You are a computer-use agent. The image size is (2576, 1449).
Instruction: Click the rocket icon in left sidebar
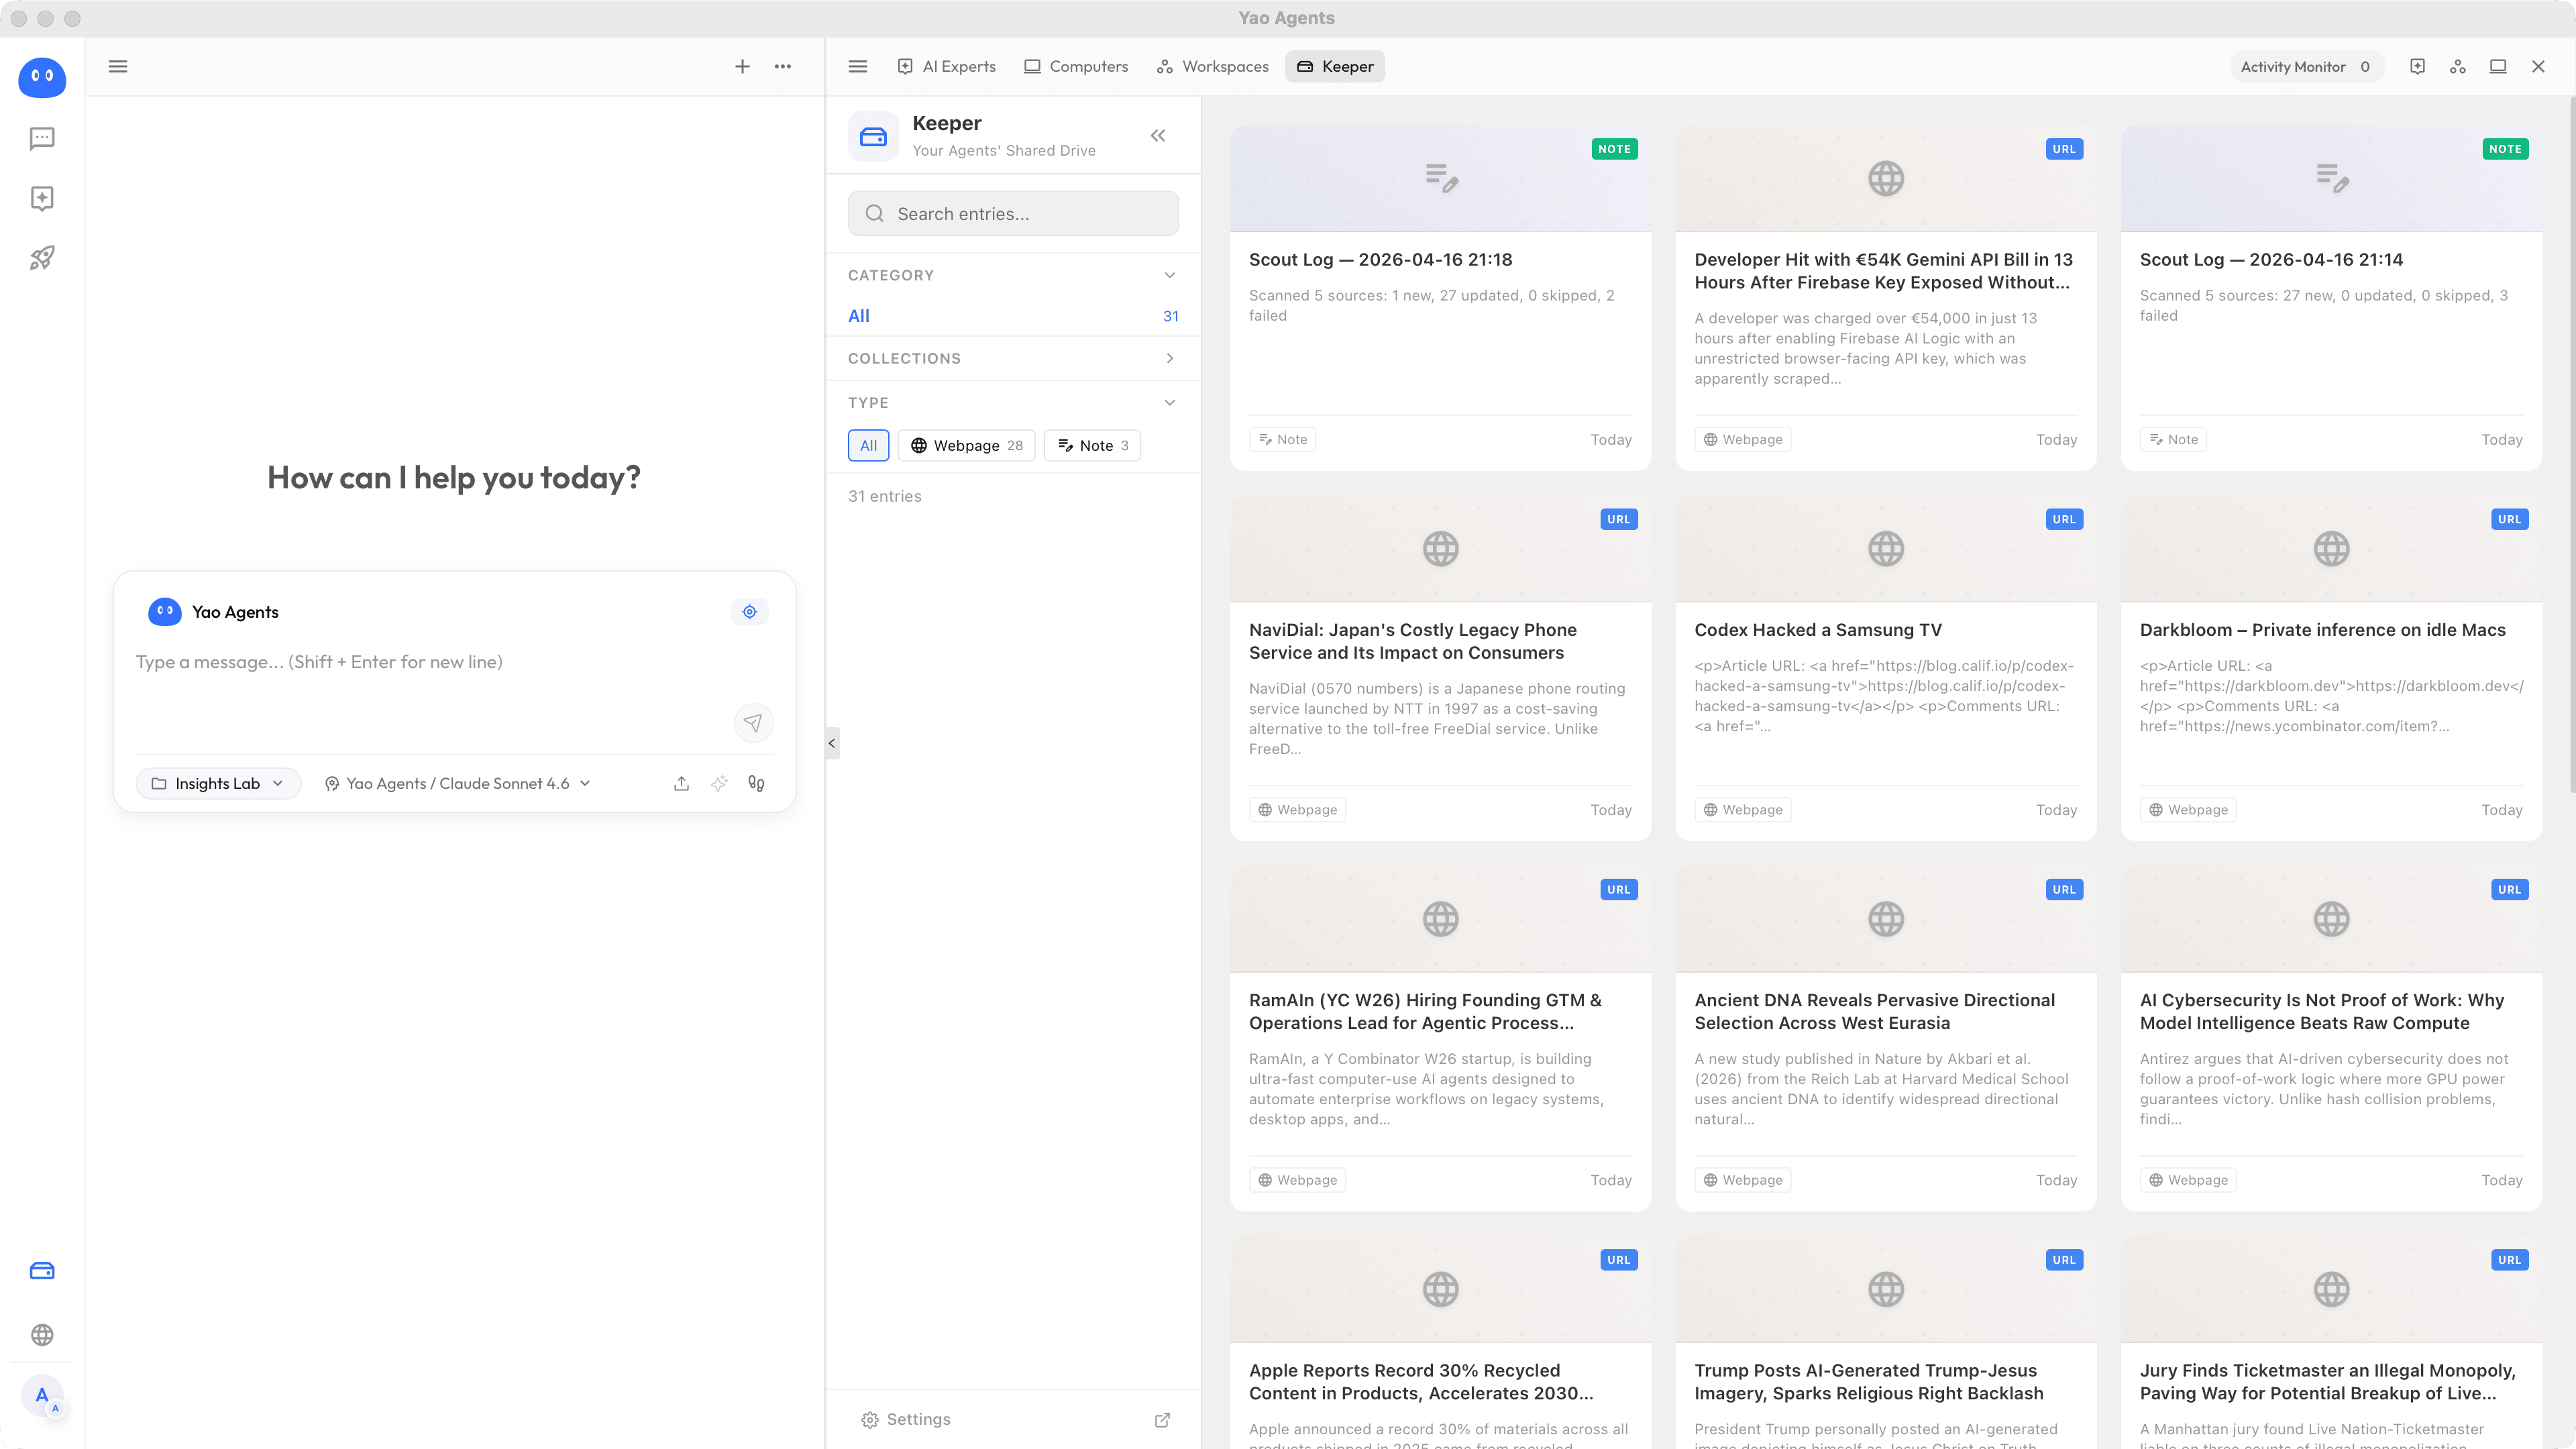tap(42, 258)
